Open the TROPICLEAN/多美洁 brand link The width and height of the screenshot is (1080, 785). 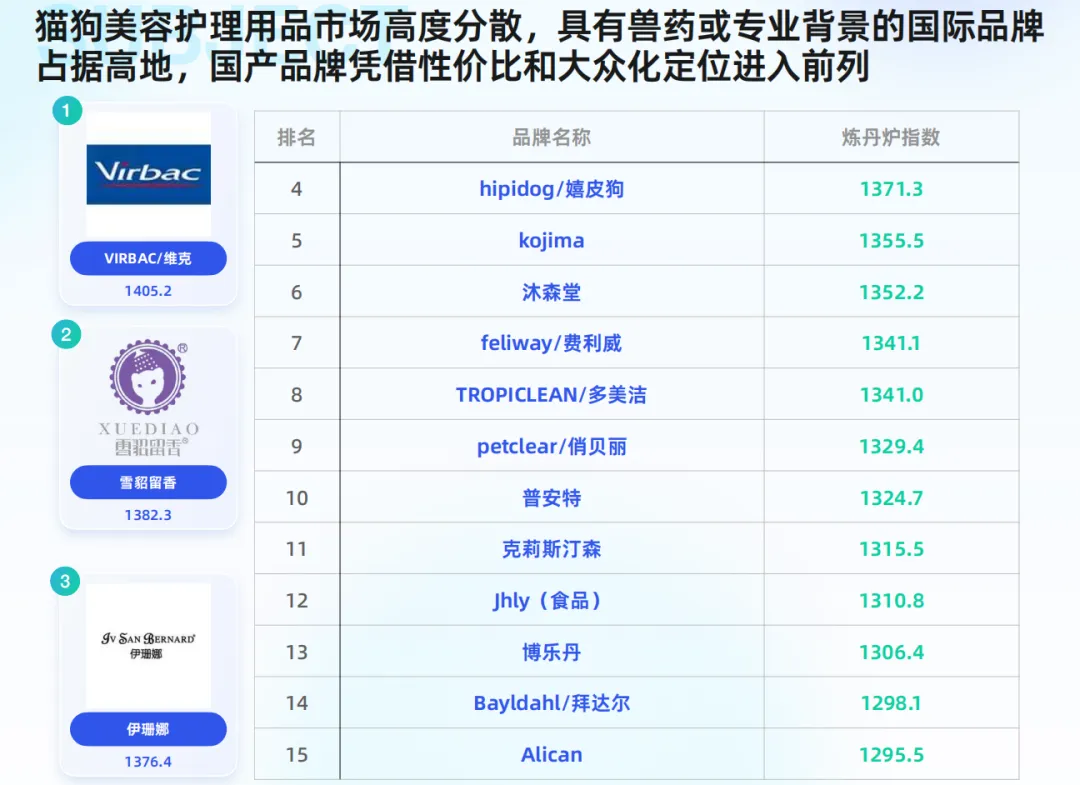pos(551,395)
